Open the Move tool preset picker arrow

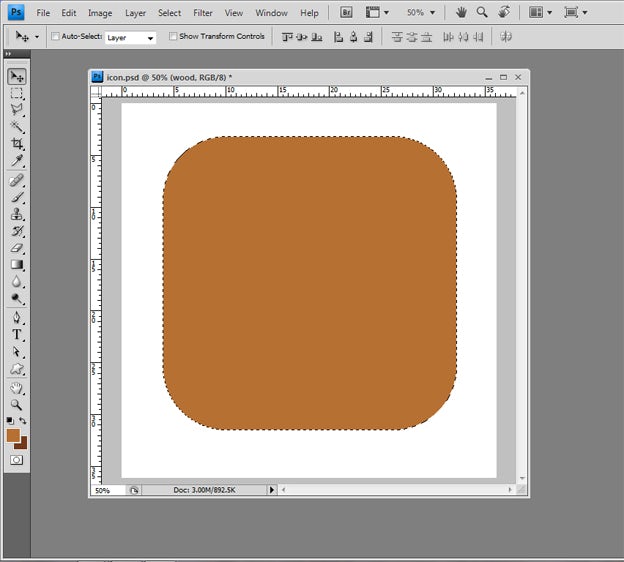37,37
